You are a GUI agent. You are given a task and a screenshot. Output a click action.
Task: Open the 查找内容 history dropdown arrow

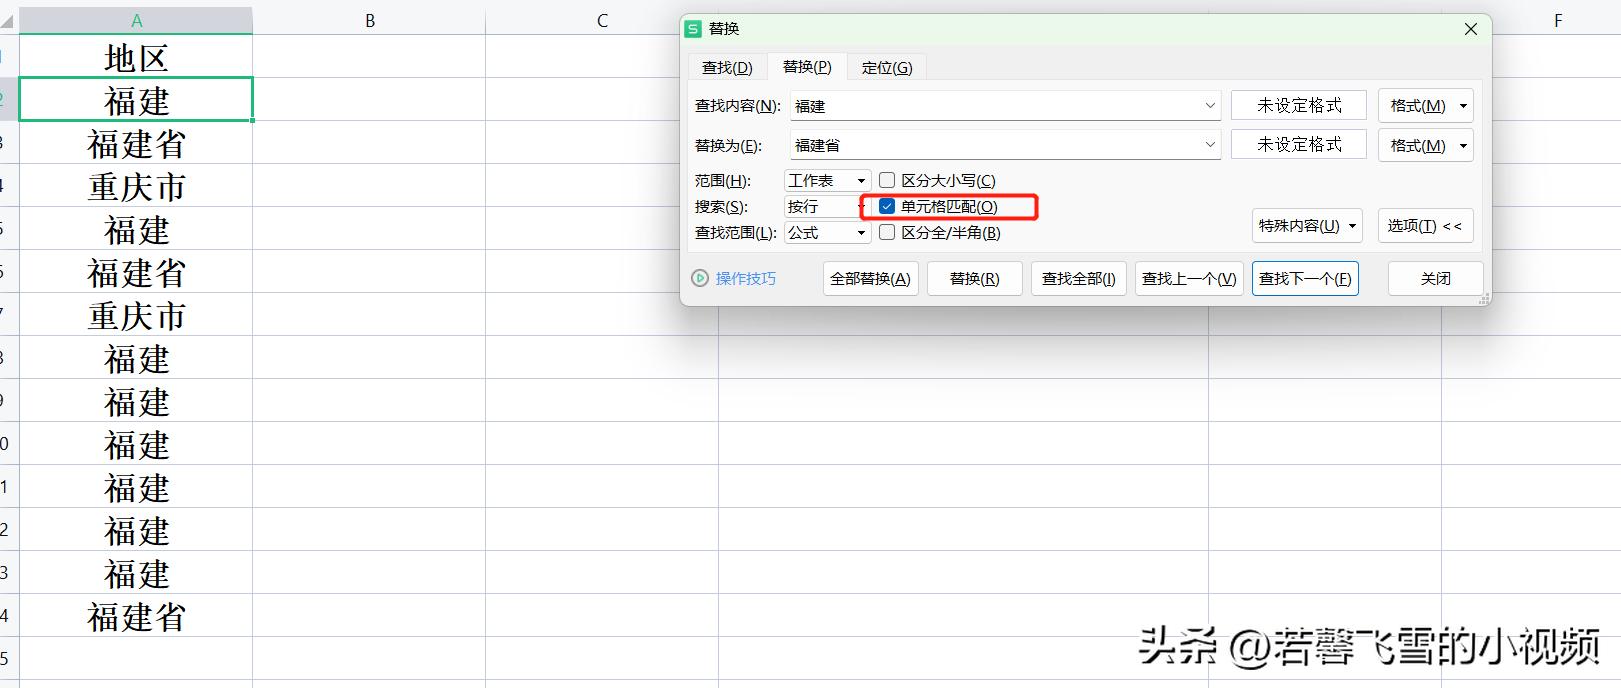[1209, 105]
